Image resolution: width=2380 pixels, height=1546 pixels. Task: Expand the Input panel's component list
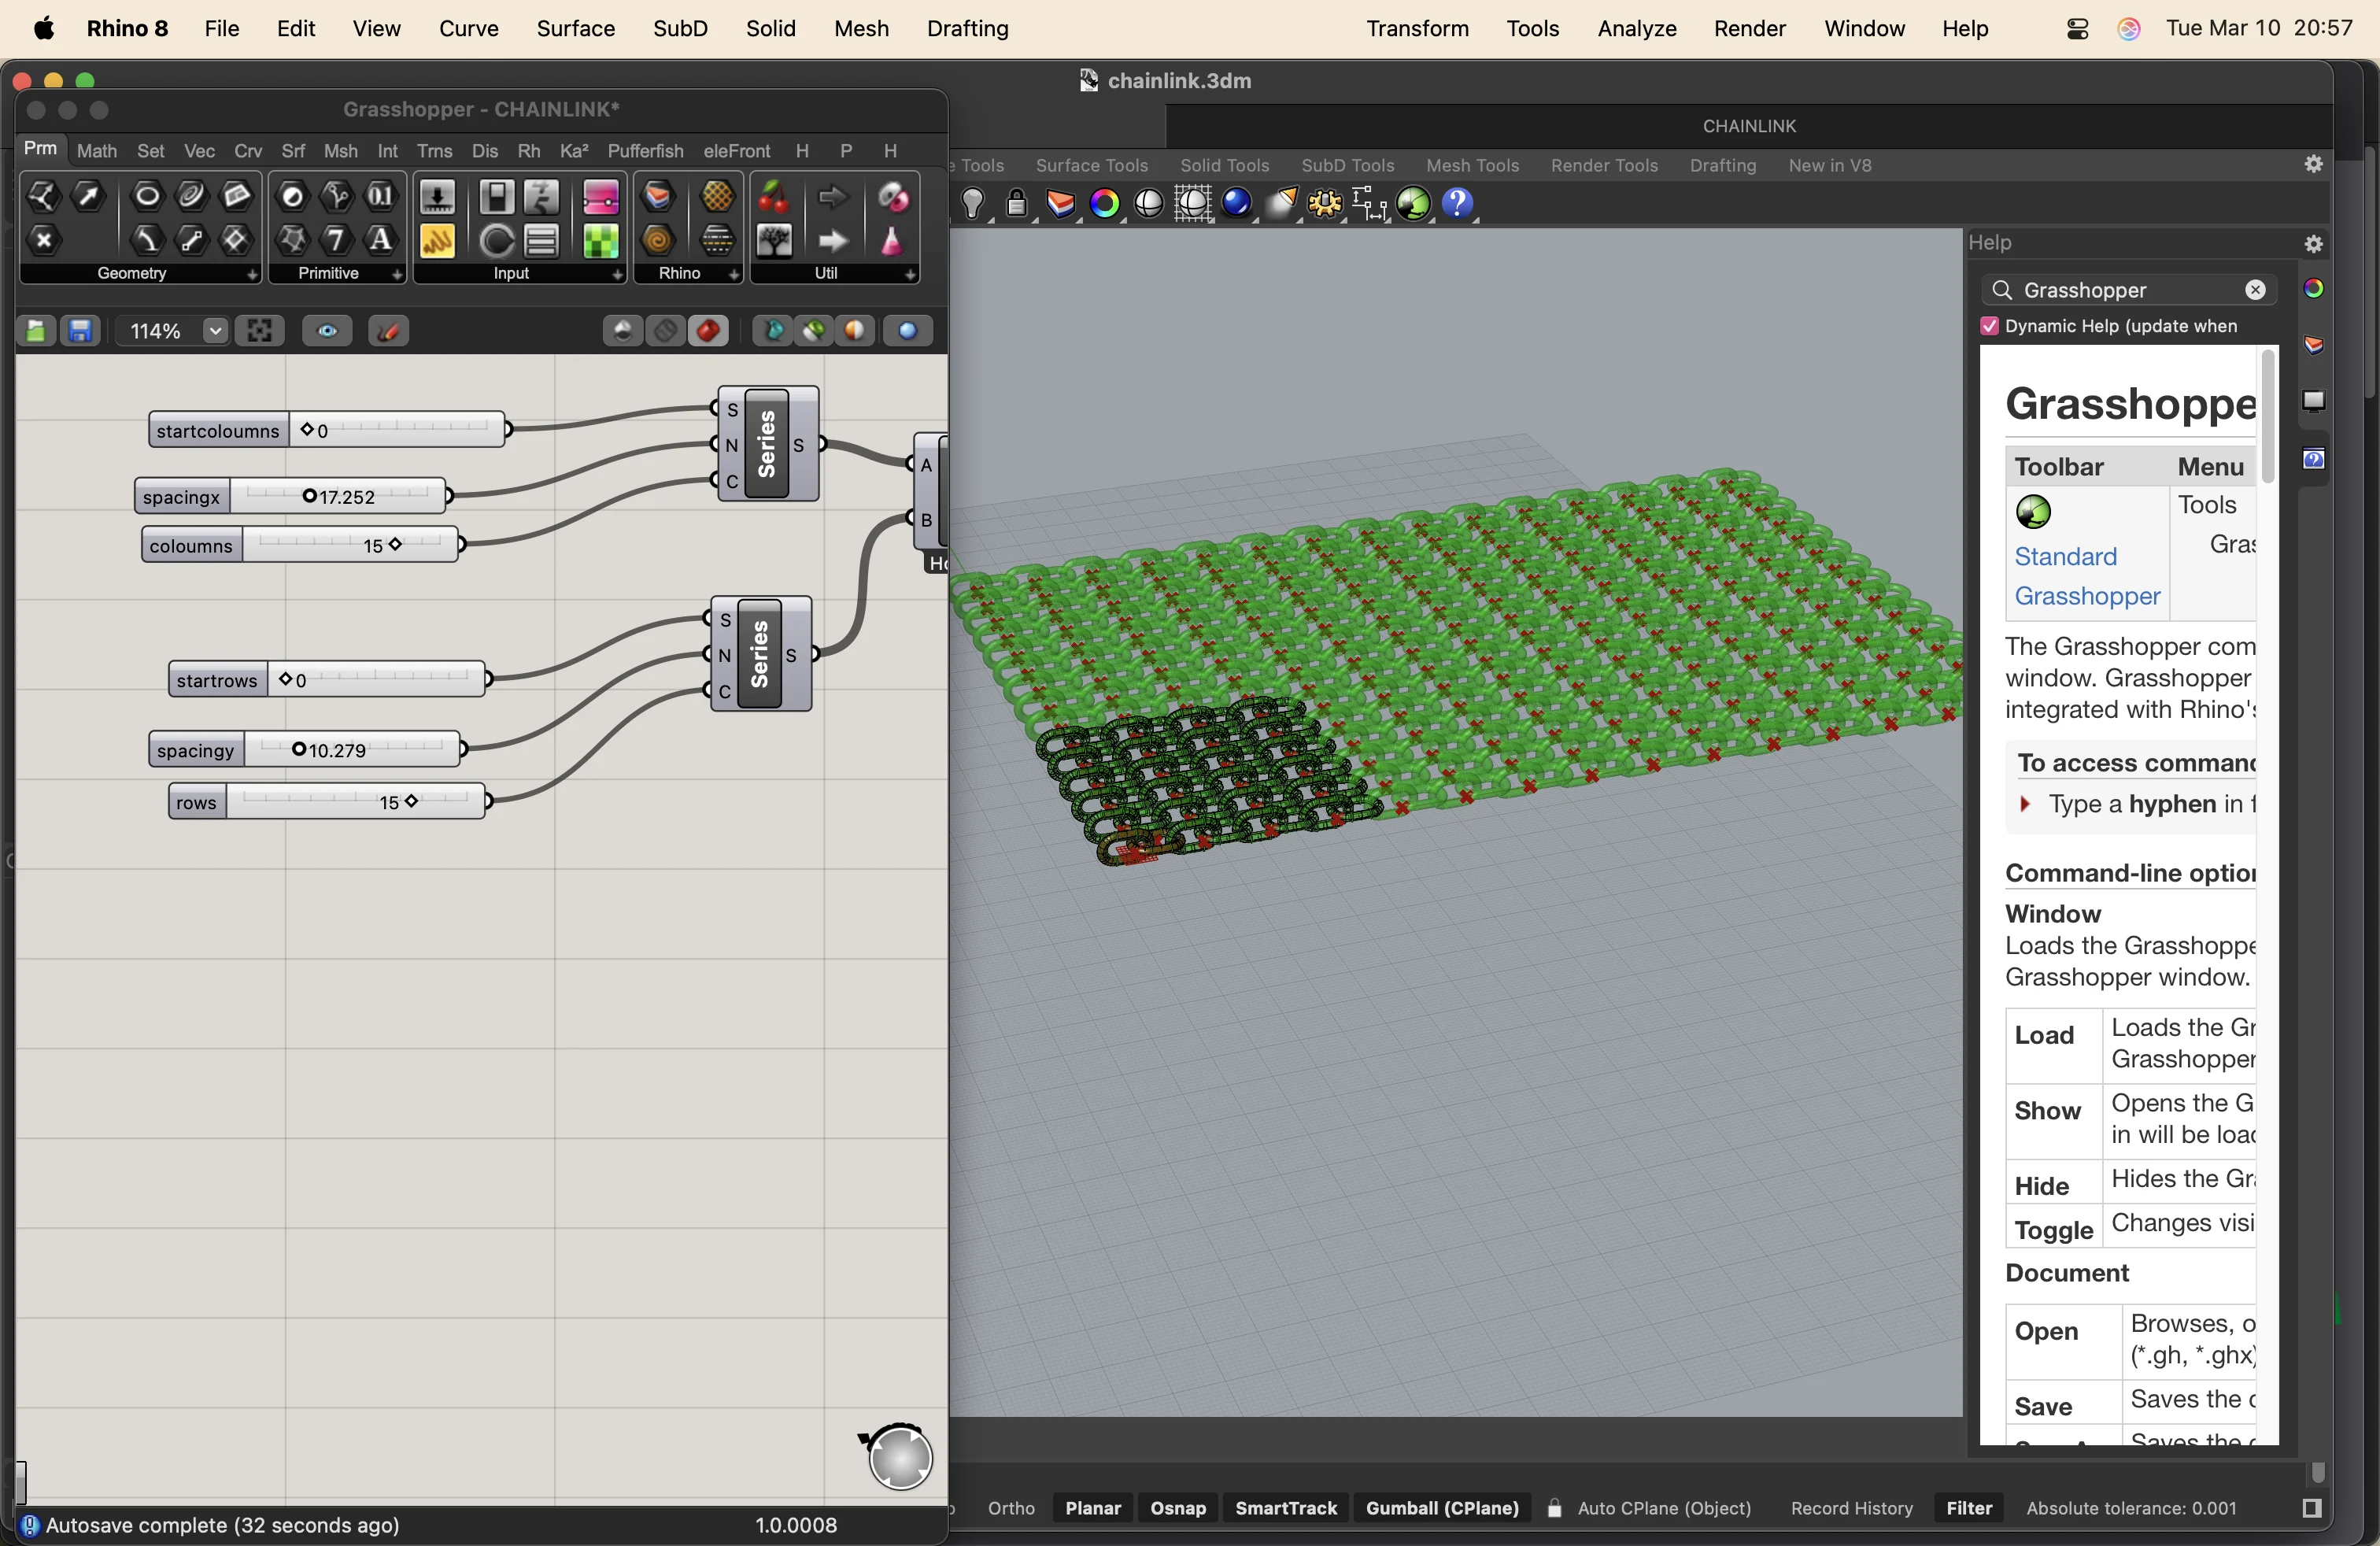pyautogui.click(x=617, y=274)
